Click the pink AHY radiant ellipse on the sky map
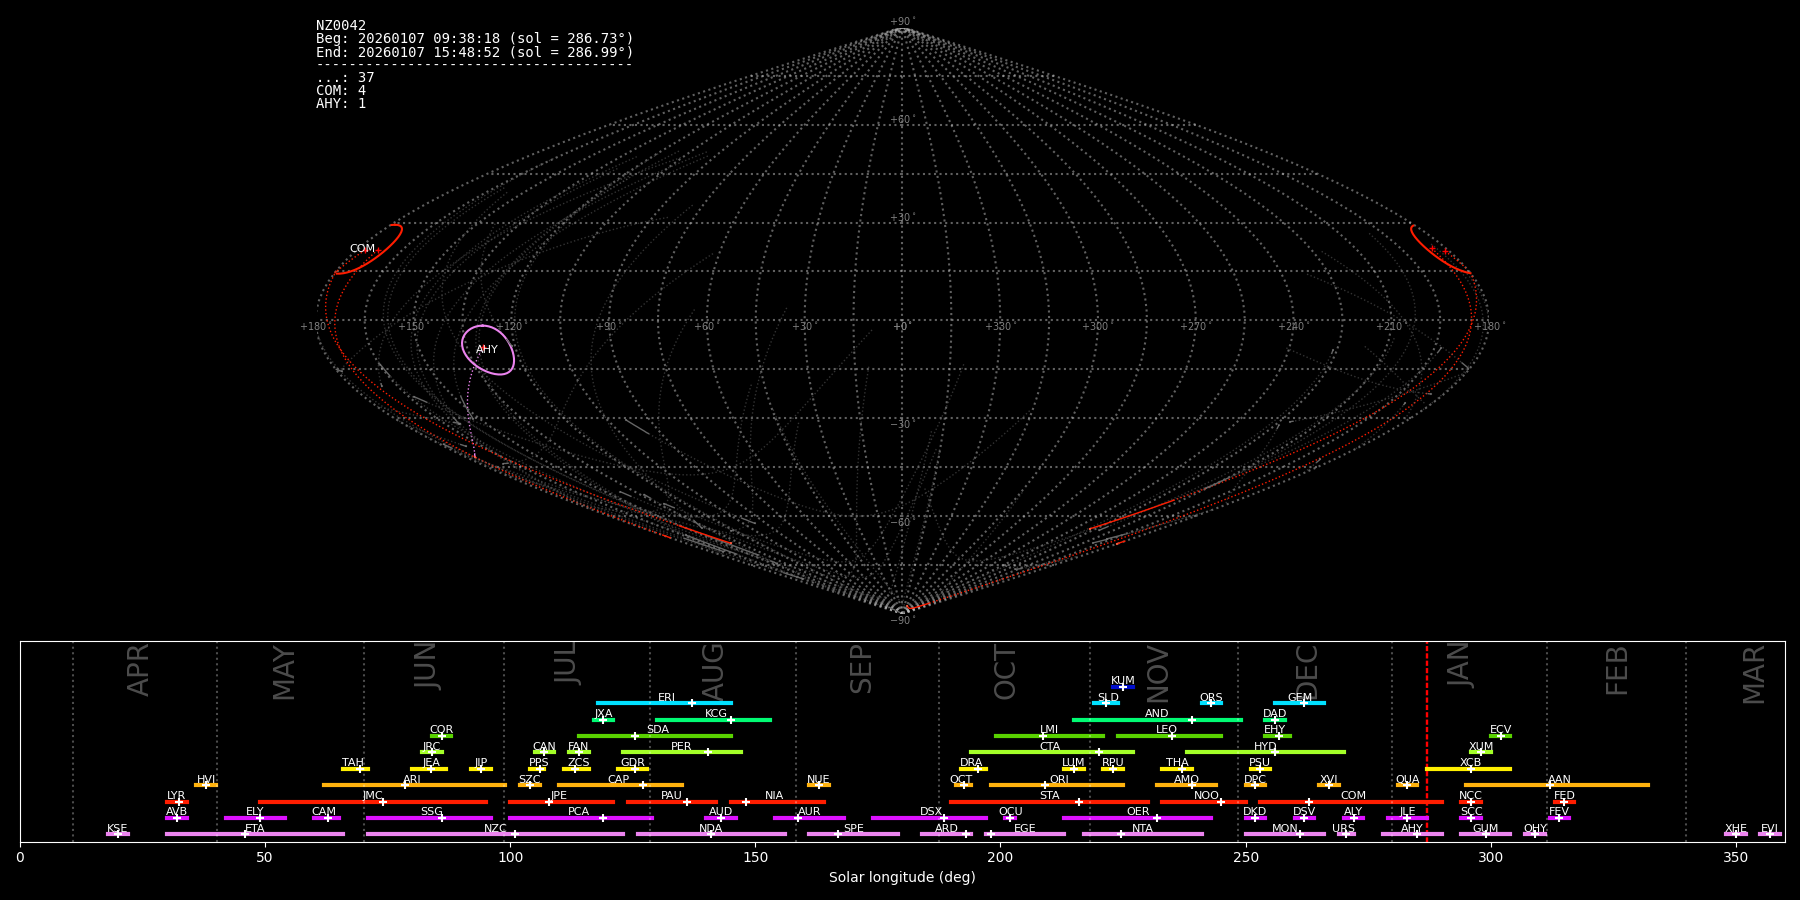 tap(488, 349)
